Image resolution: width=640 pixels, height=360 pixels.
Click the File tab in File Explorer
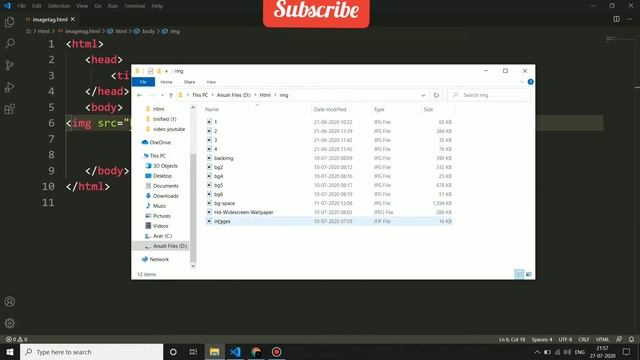pos(143,82)
